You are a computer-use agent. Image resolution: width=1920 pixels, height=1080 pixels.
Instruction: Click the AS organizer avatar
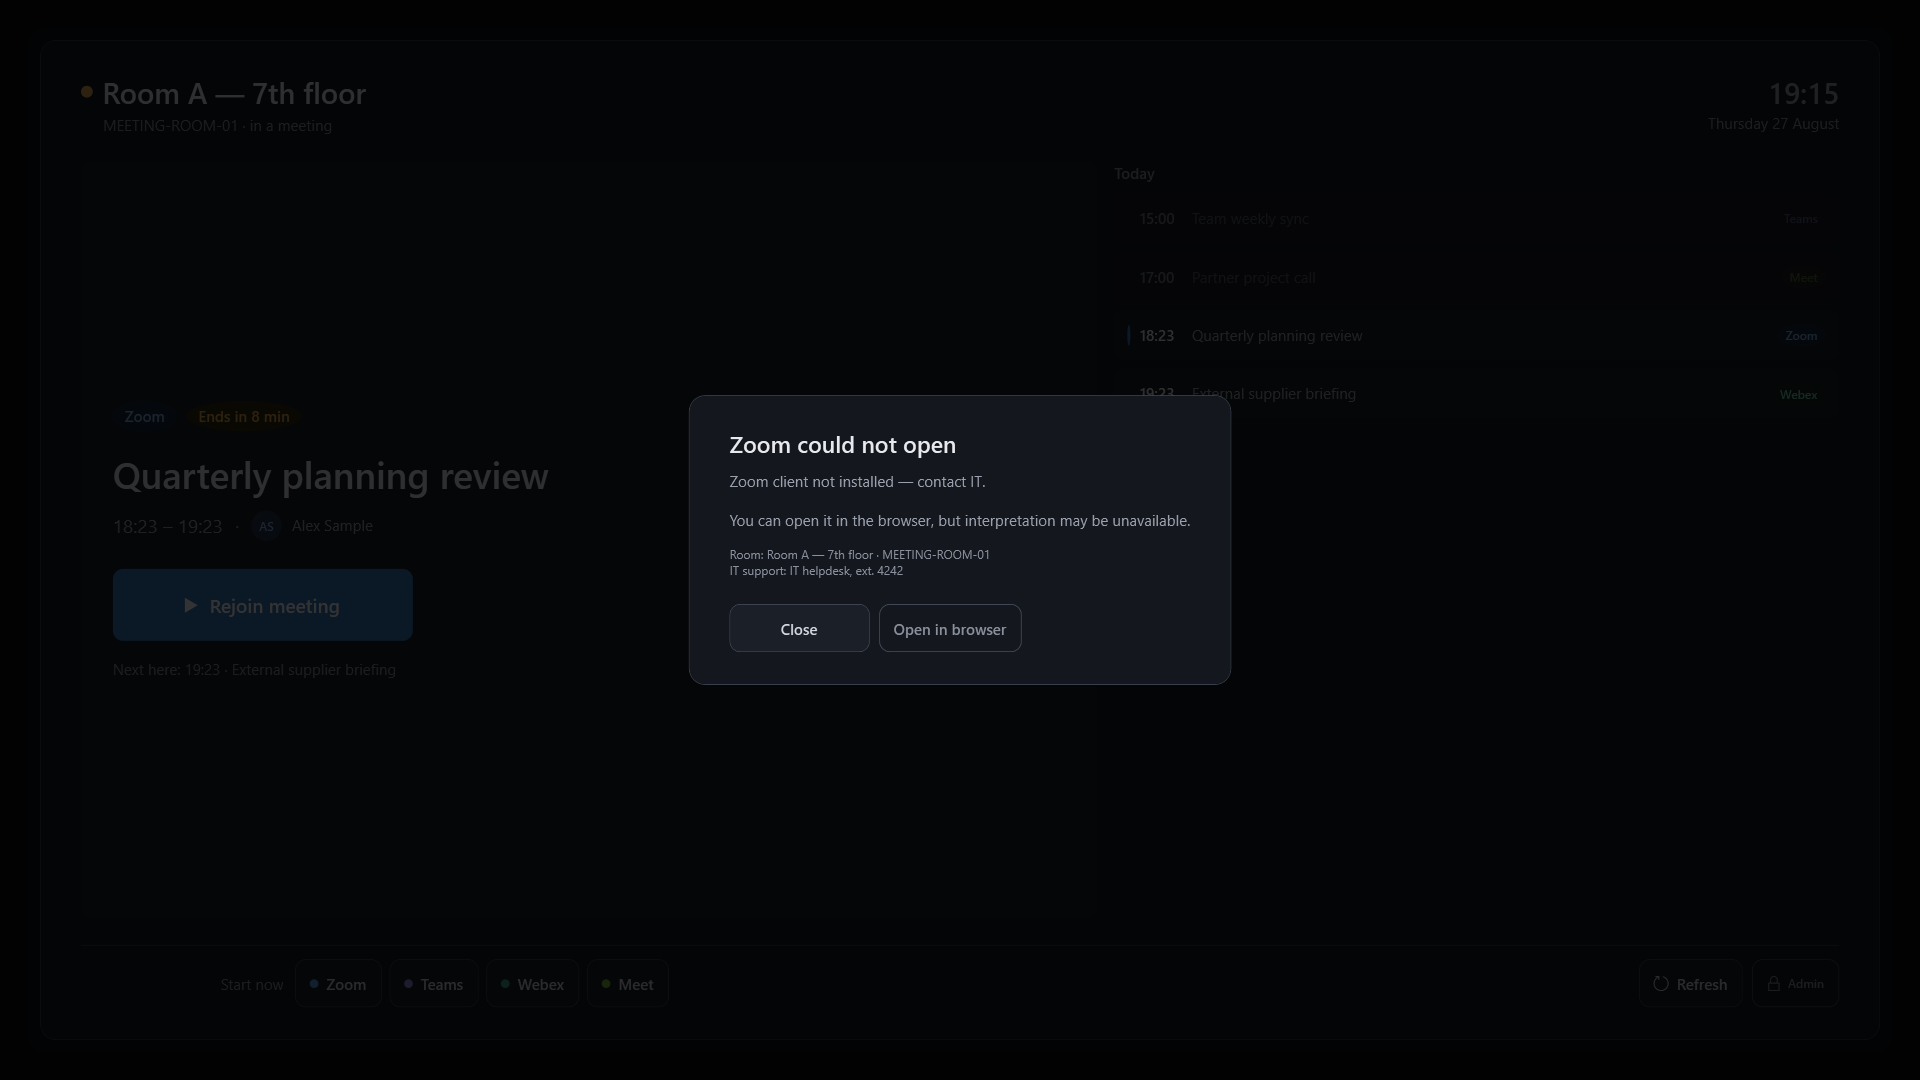[266, 526]
